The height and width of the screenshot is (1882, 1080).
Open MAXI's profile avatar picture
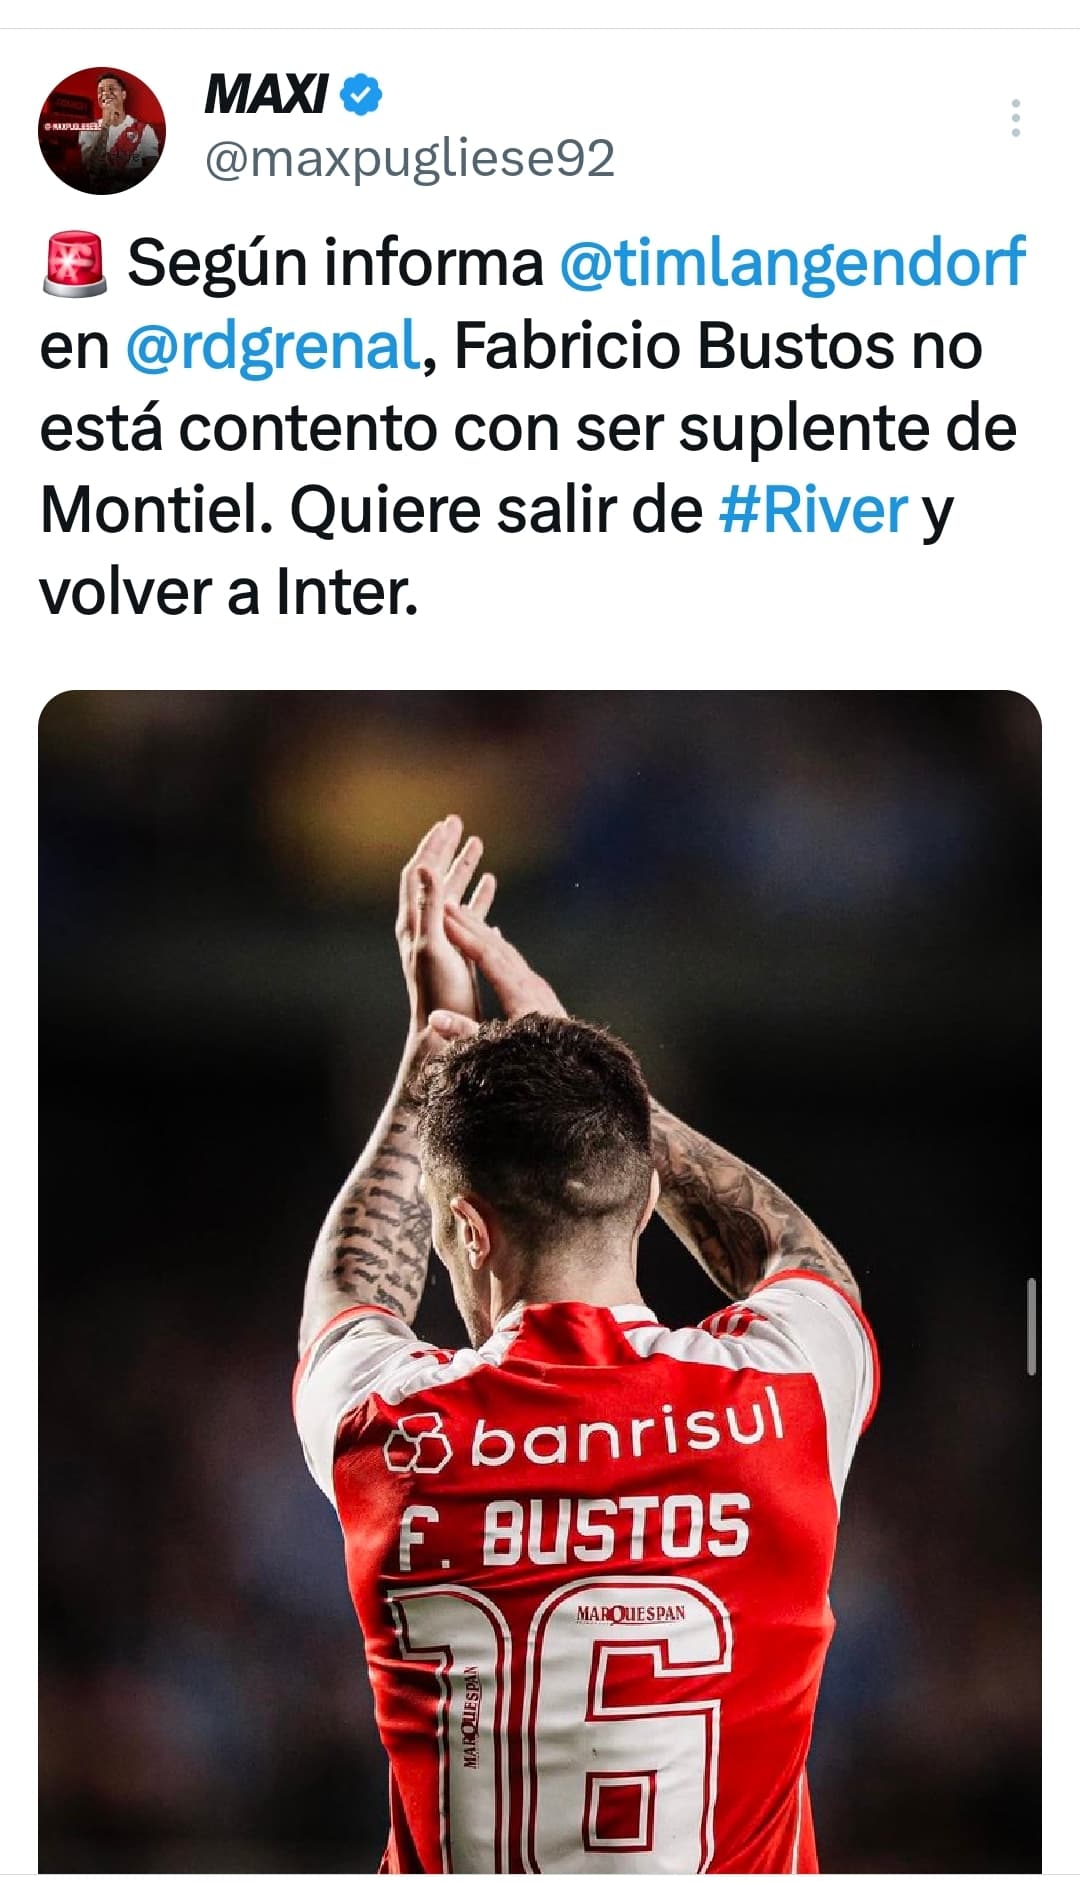(102, 130)
